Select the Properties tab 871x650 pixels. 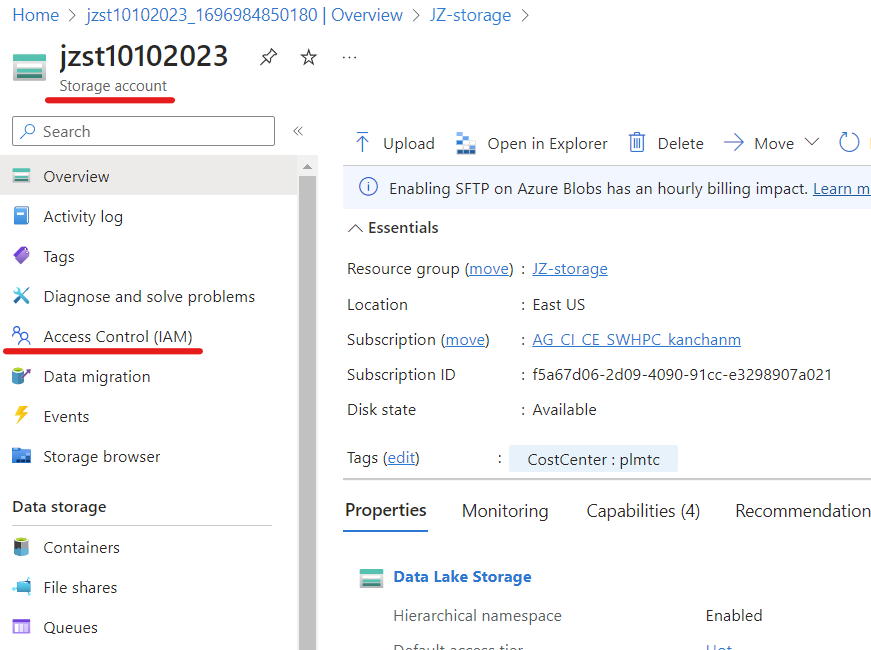[386, 510]
